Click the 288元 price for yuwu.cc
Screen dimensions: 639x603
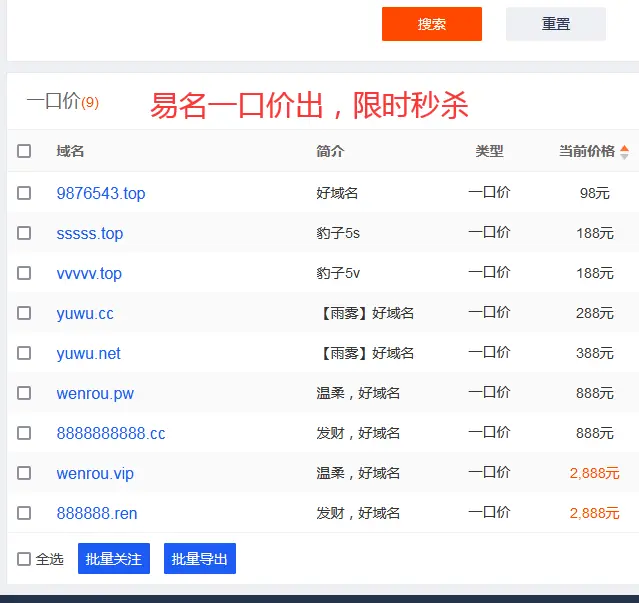point(595,313)
